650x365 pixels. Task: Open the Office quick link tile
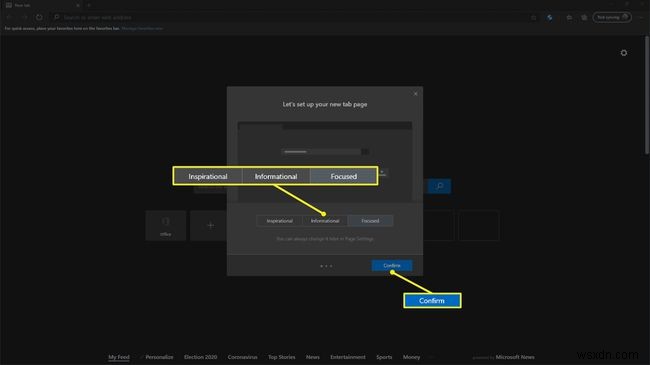click(166, 226)
